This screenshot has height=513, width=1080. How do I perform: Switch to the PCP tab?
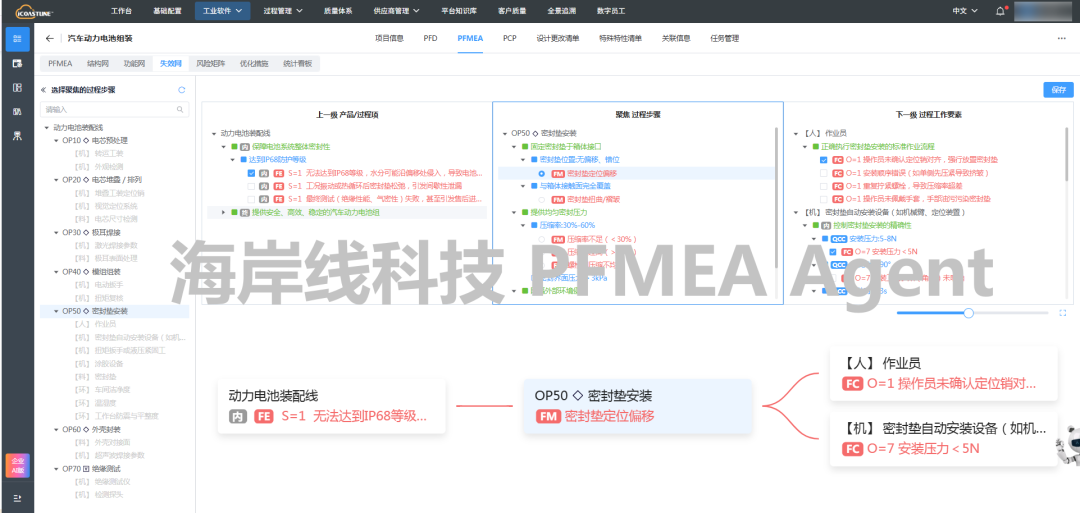point(510,39)
